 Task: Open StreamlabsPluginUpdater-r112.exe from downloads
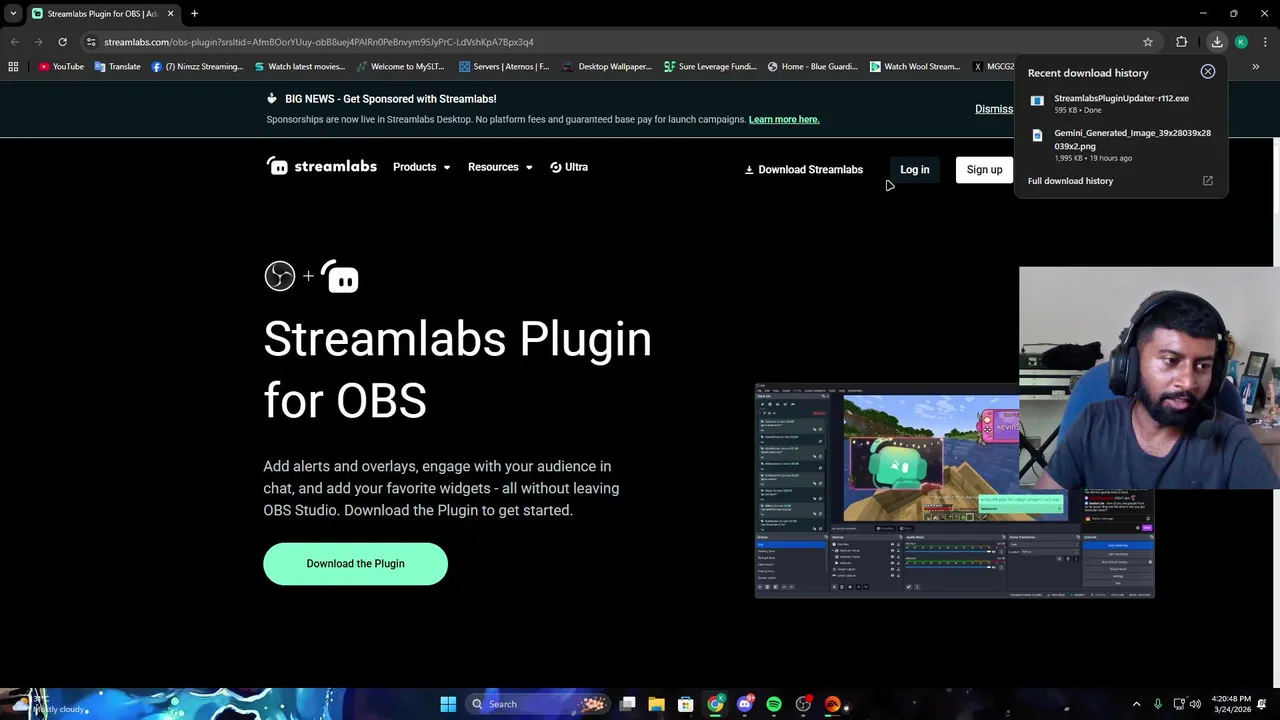pos(1121,104)
